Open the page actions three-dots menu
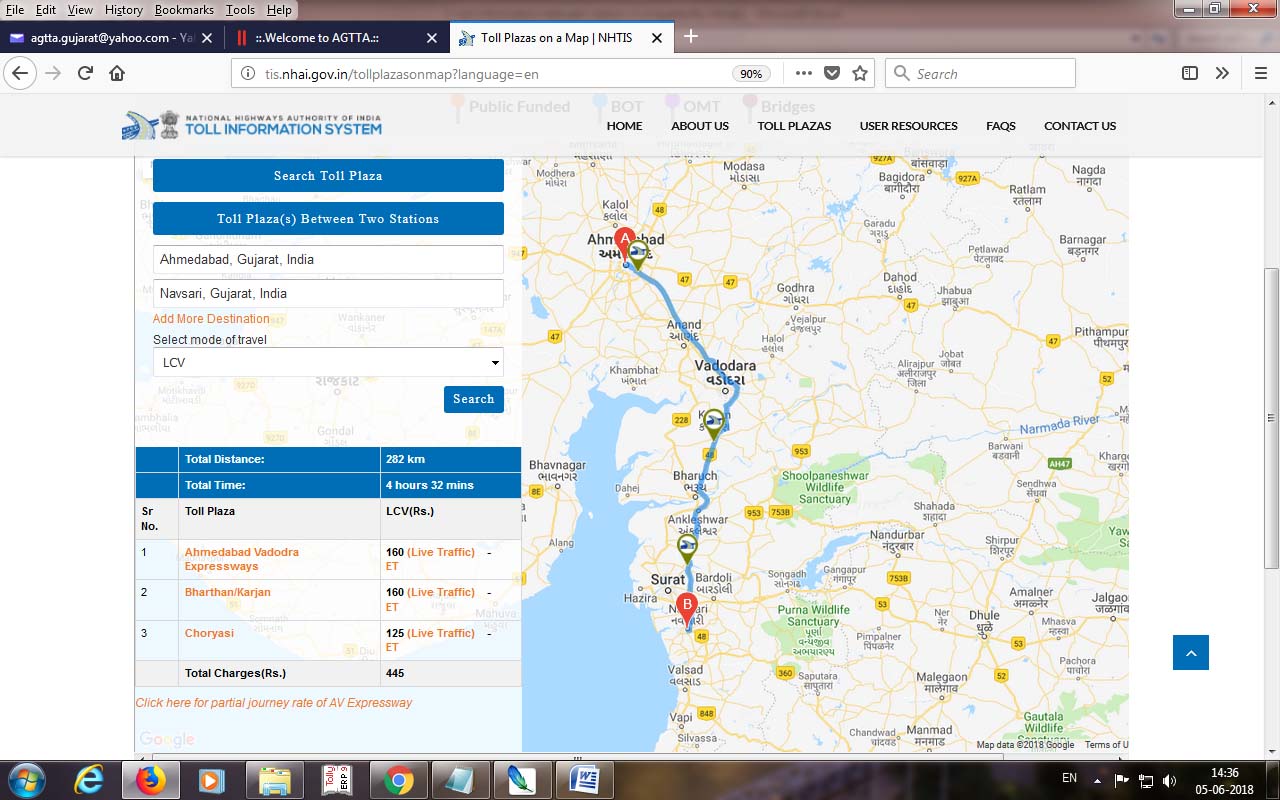This screenshot has height=800, width=1280. click(x=804, y=73)
